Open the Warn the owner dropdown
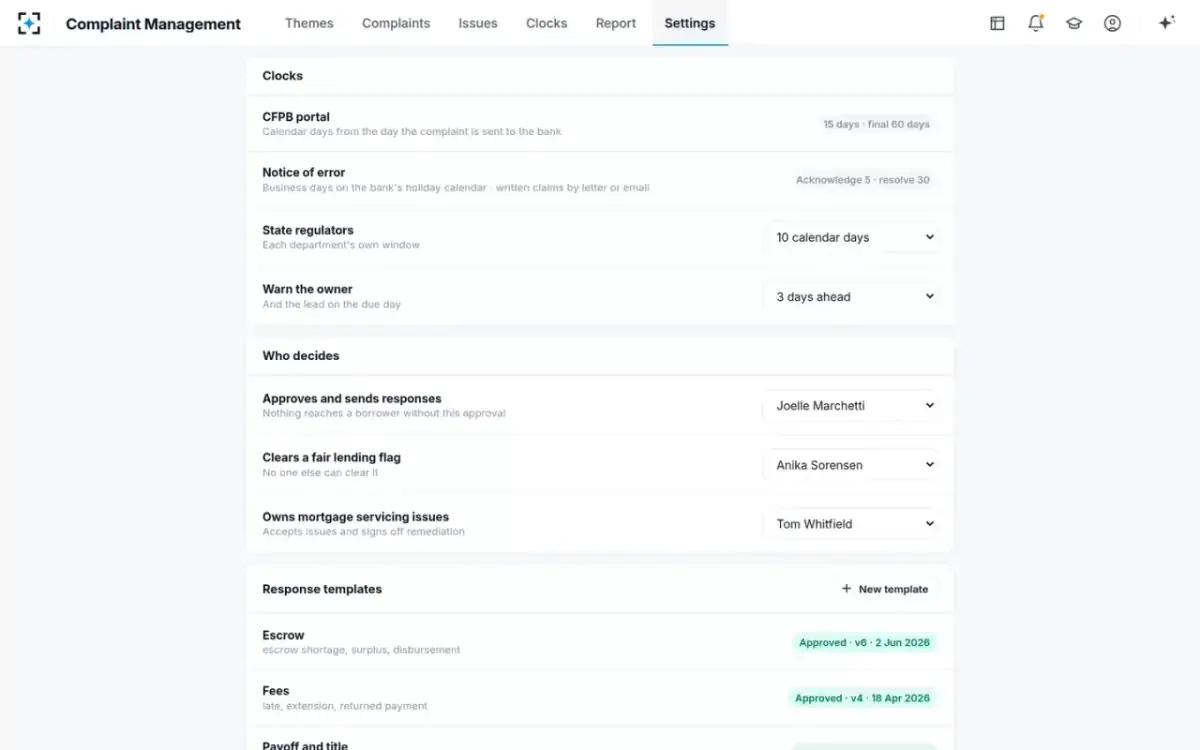Viewport: 1200px width, 750px height. (x=853, y=297)
